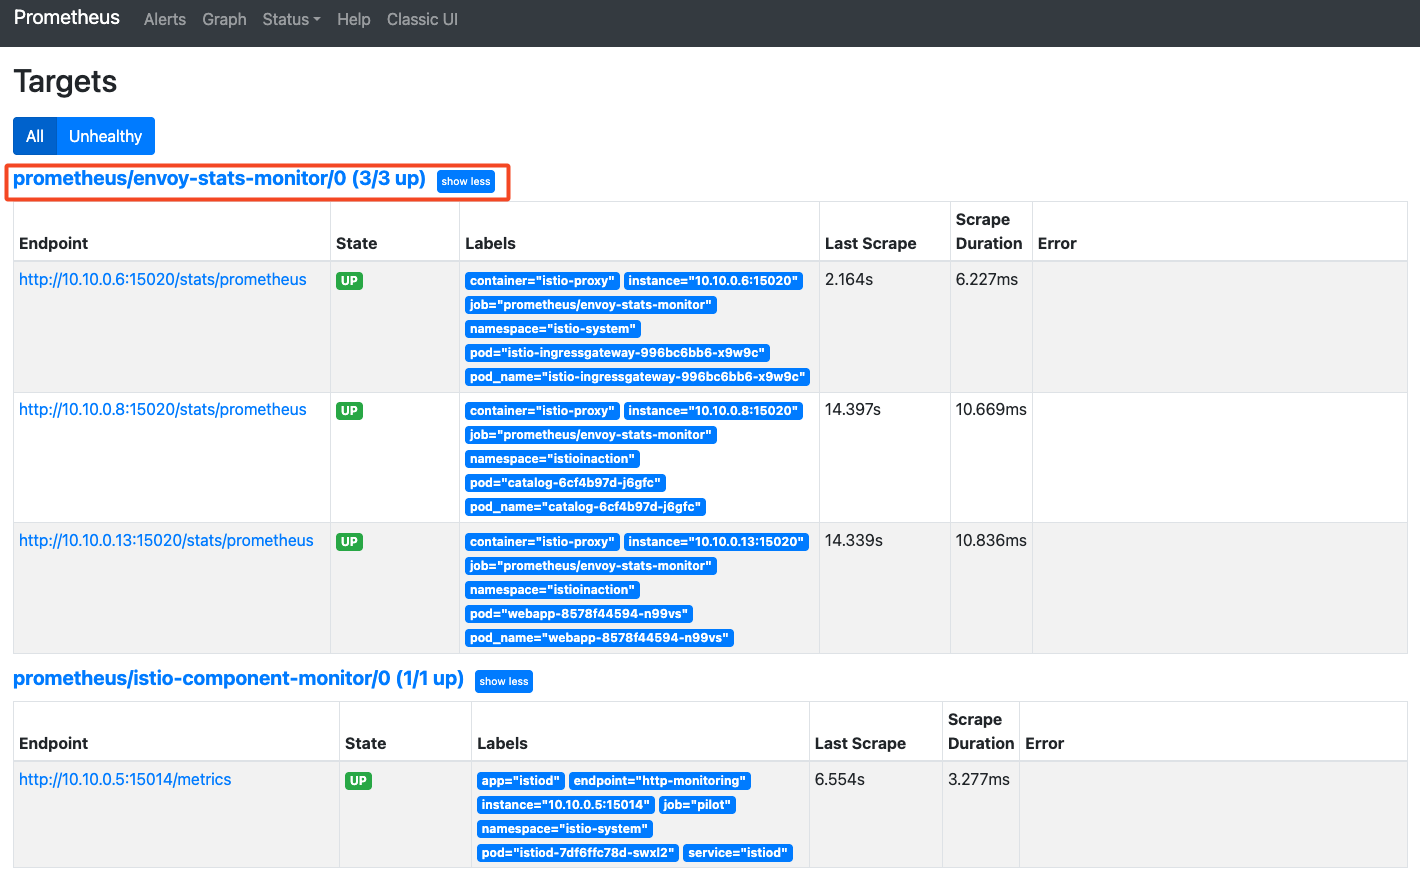This screenshot has width=1420, height=875.
Task: Click label namespace="istio-system" in first envoy row
Action: coord(553,329)
